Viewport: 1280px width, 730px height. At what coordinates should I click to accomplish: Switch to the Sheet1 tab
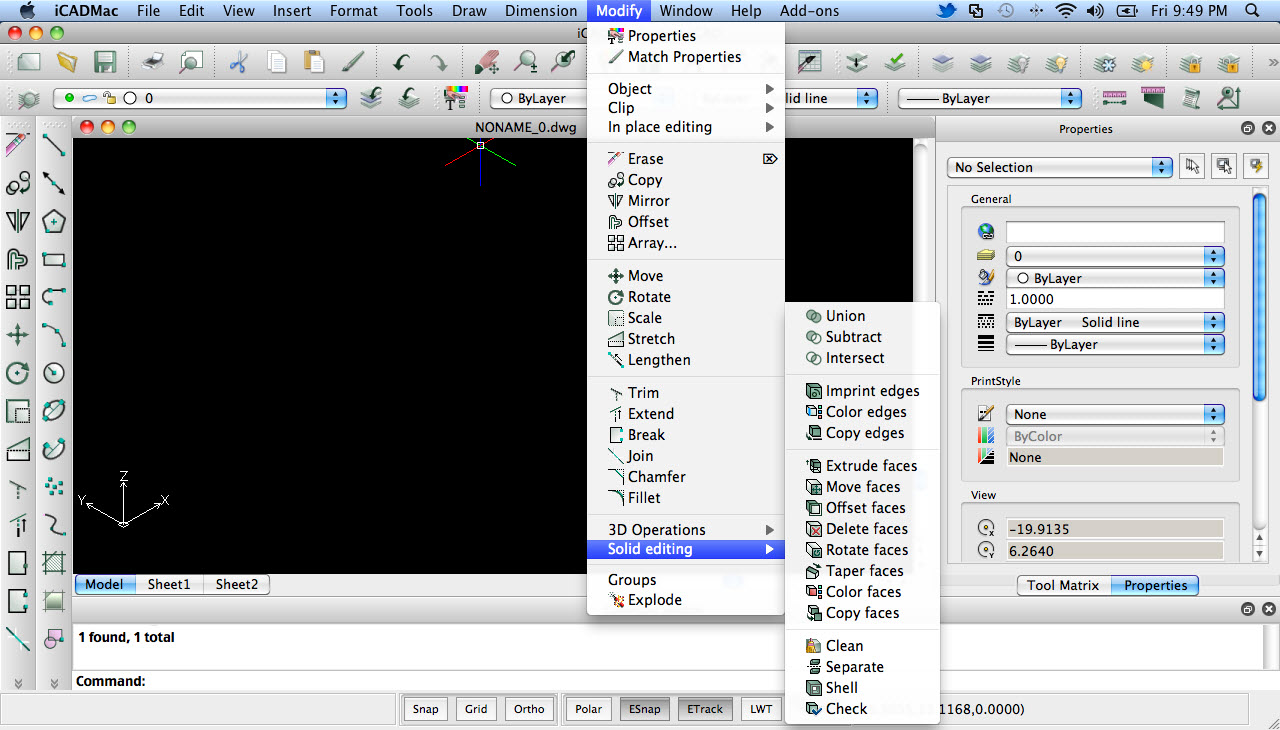point(168,584)
